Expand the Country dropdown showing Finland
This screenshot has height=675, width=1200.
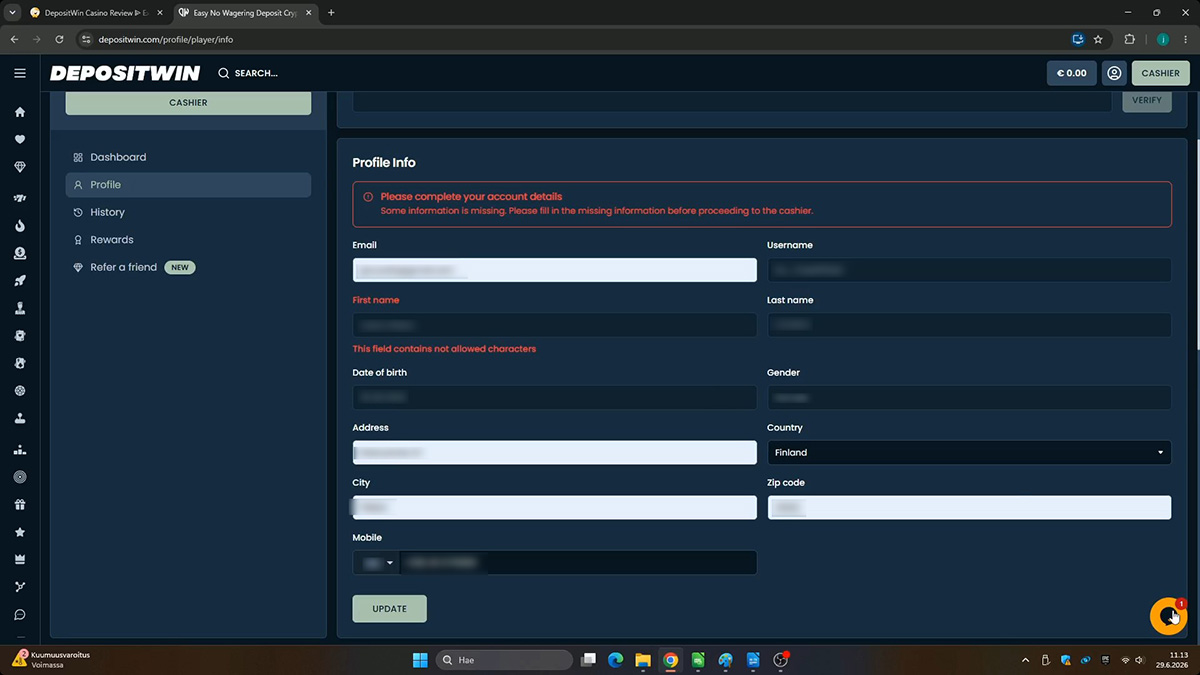pos(969,453)
